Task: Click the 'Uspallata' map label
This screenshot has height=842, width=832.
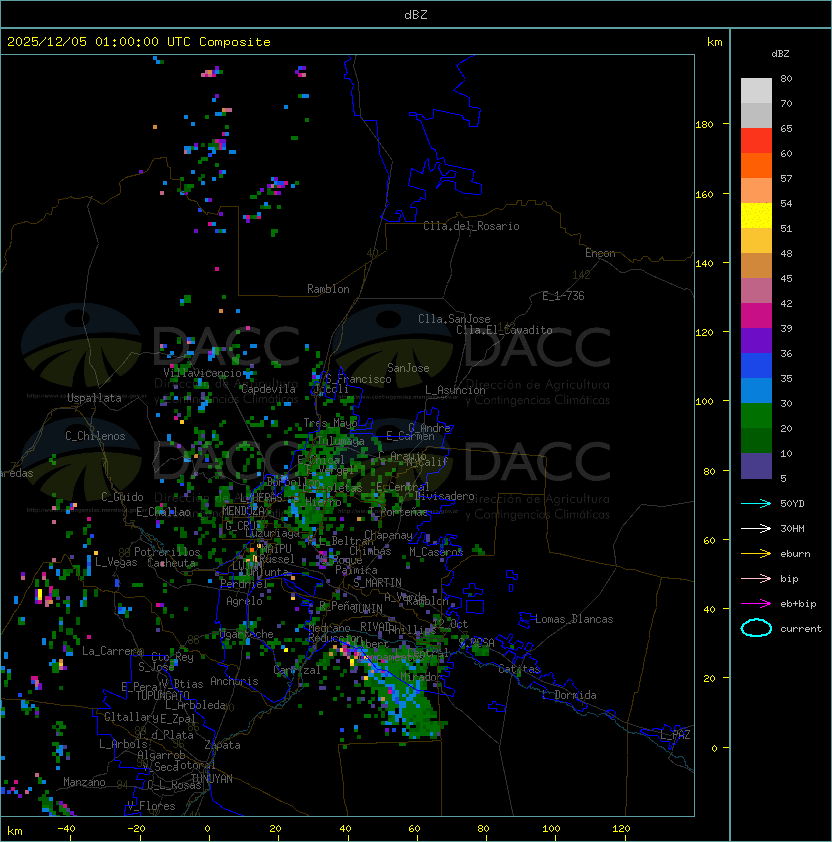Action: [94, 398]
